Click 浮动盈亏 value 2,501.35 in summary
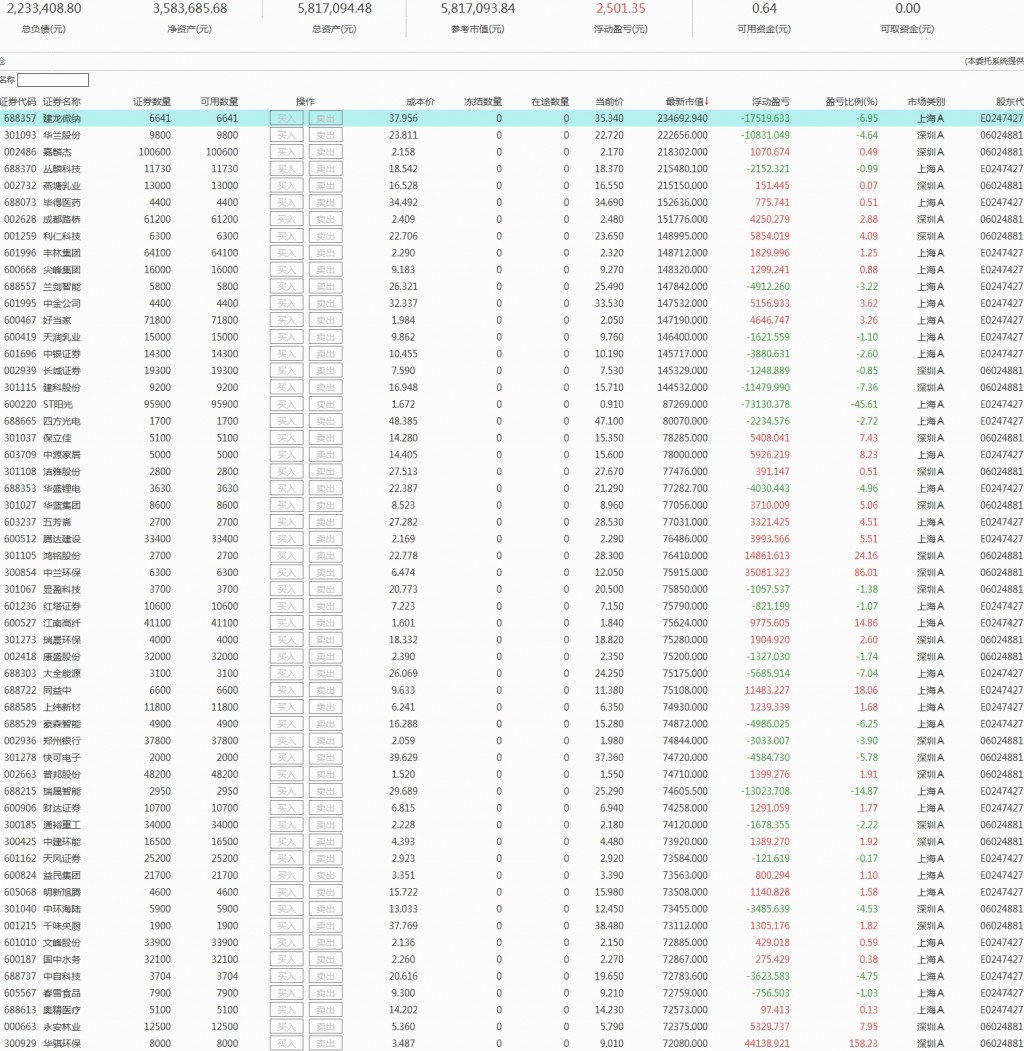 click(x=621, y=9)
